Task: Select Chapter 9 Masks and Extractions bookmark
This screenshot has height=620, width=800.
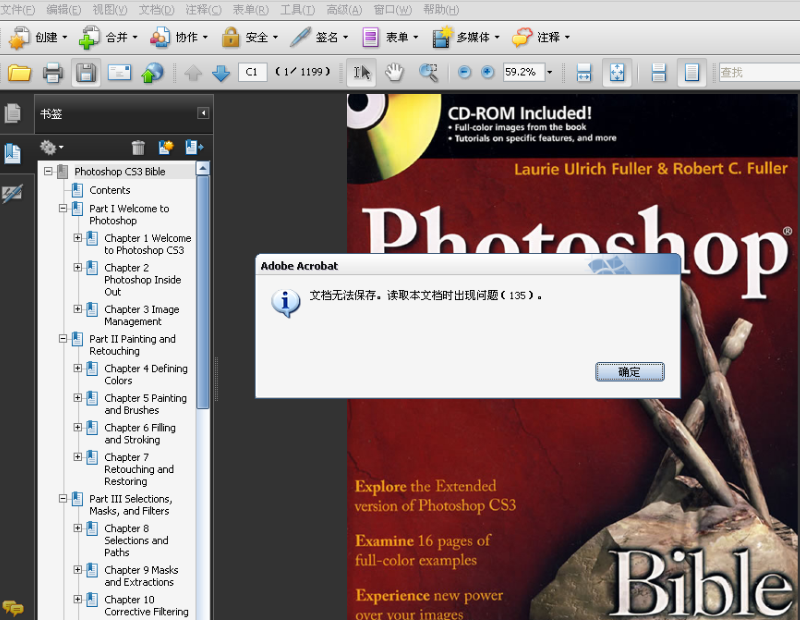Action: (x=141, y=576)
